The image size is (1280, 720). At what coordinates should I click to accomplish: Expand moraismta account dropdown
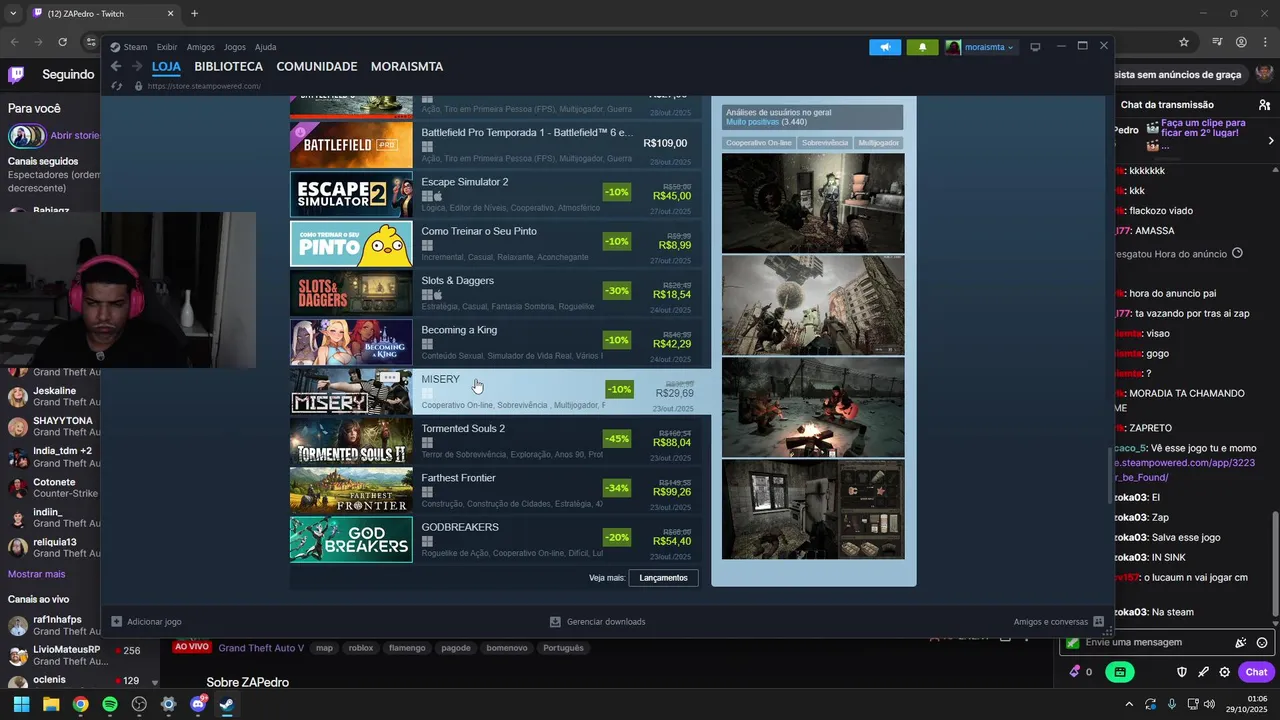coord(981,47)
